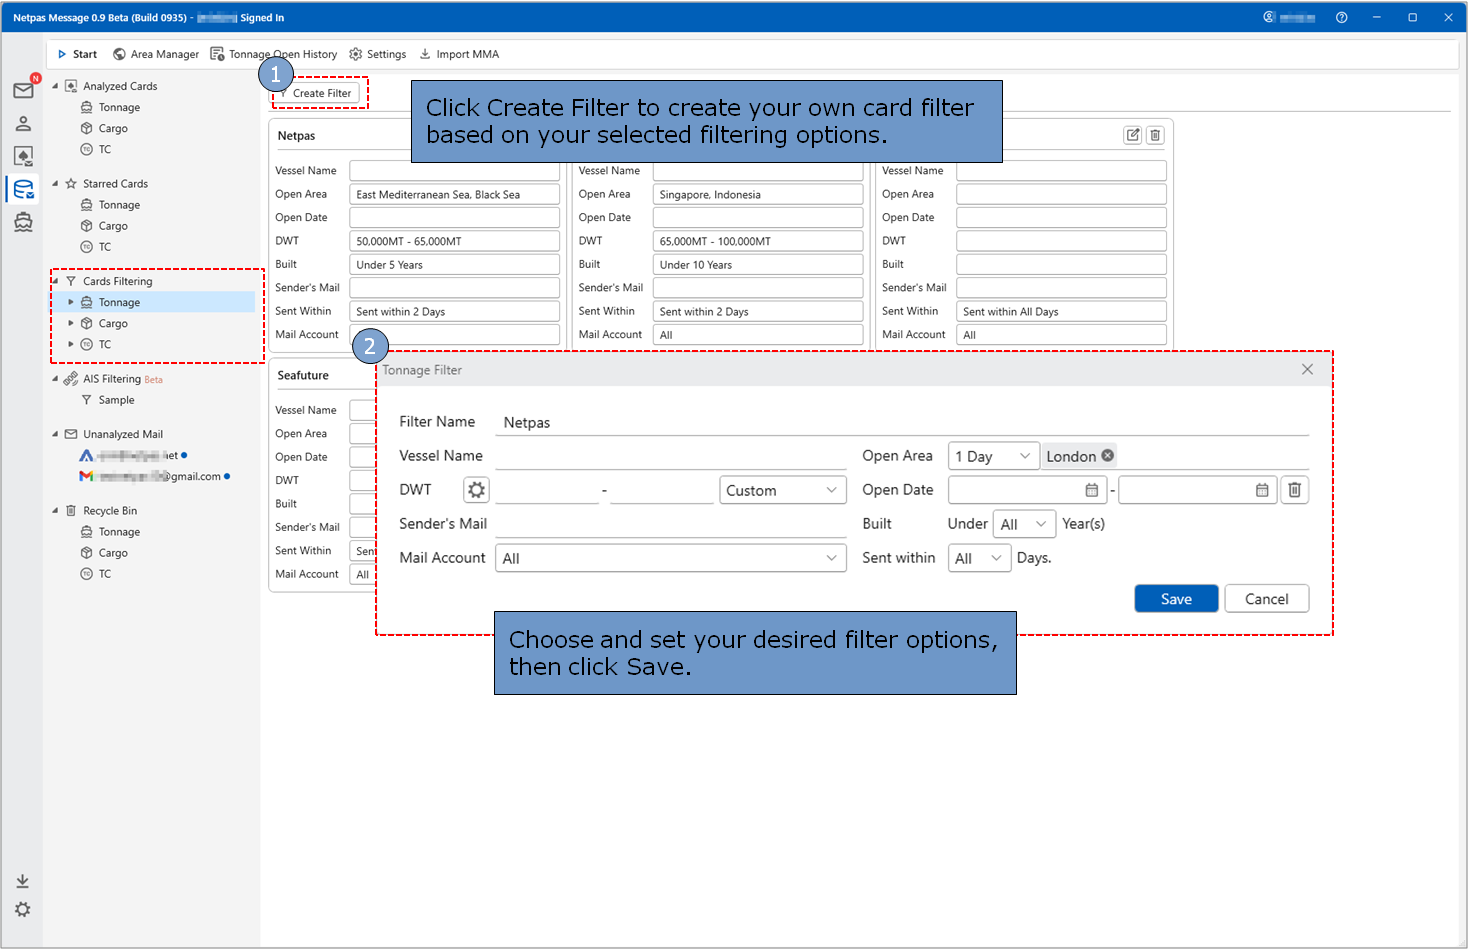This screenshot has height=949, width=1468.
Task: Open Area Manager from the toolbar
Action: point(155,54)
